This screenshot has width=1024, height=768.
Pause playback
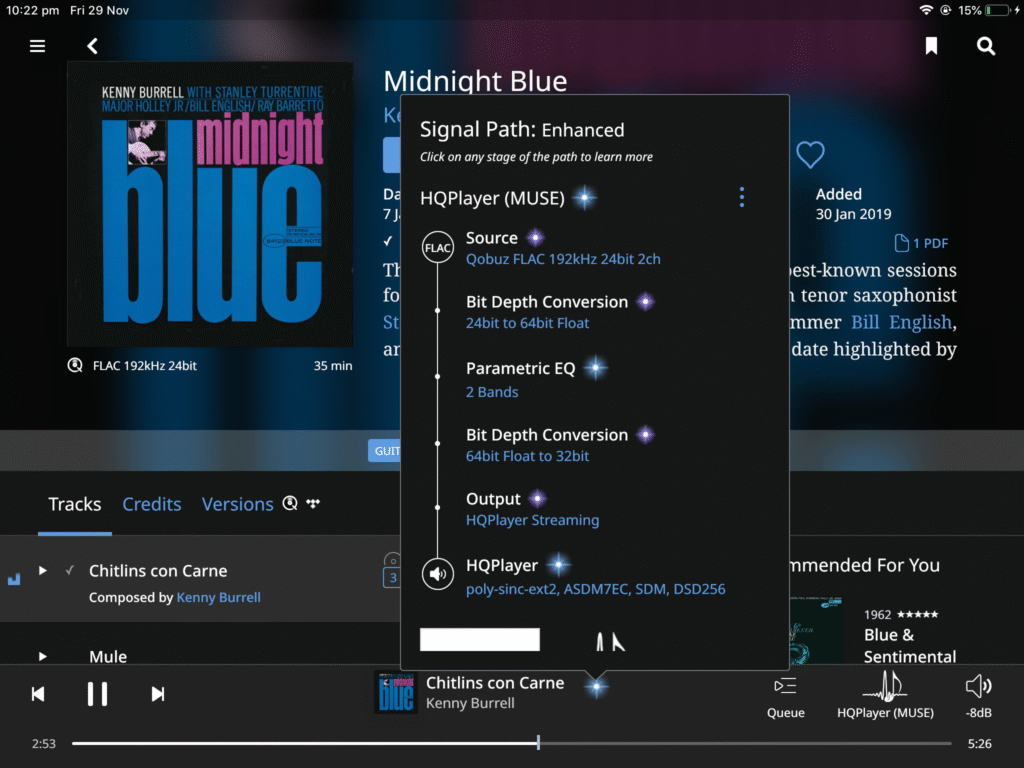97,694
